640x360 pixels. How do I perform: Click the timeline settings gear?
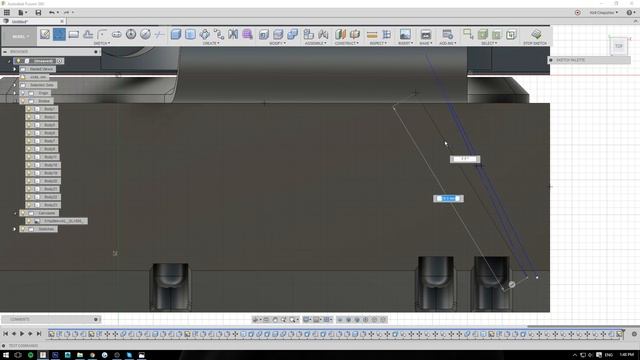tap(634, 334)
